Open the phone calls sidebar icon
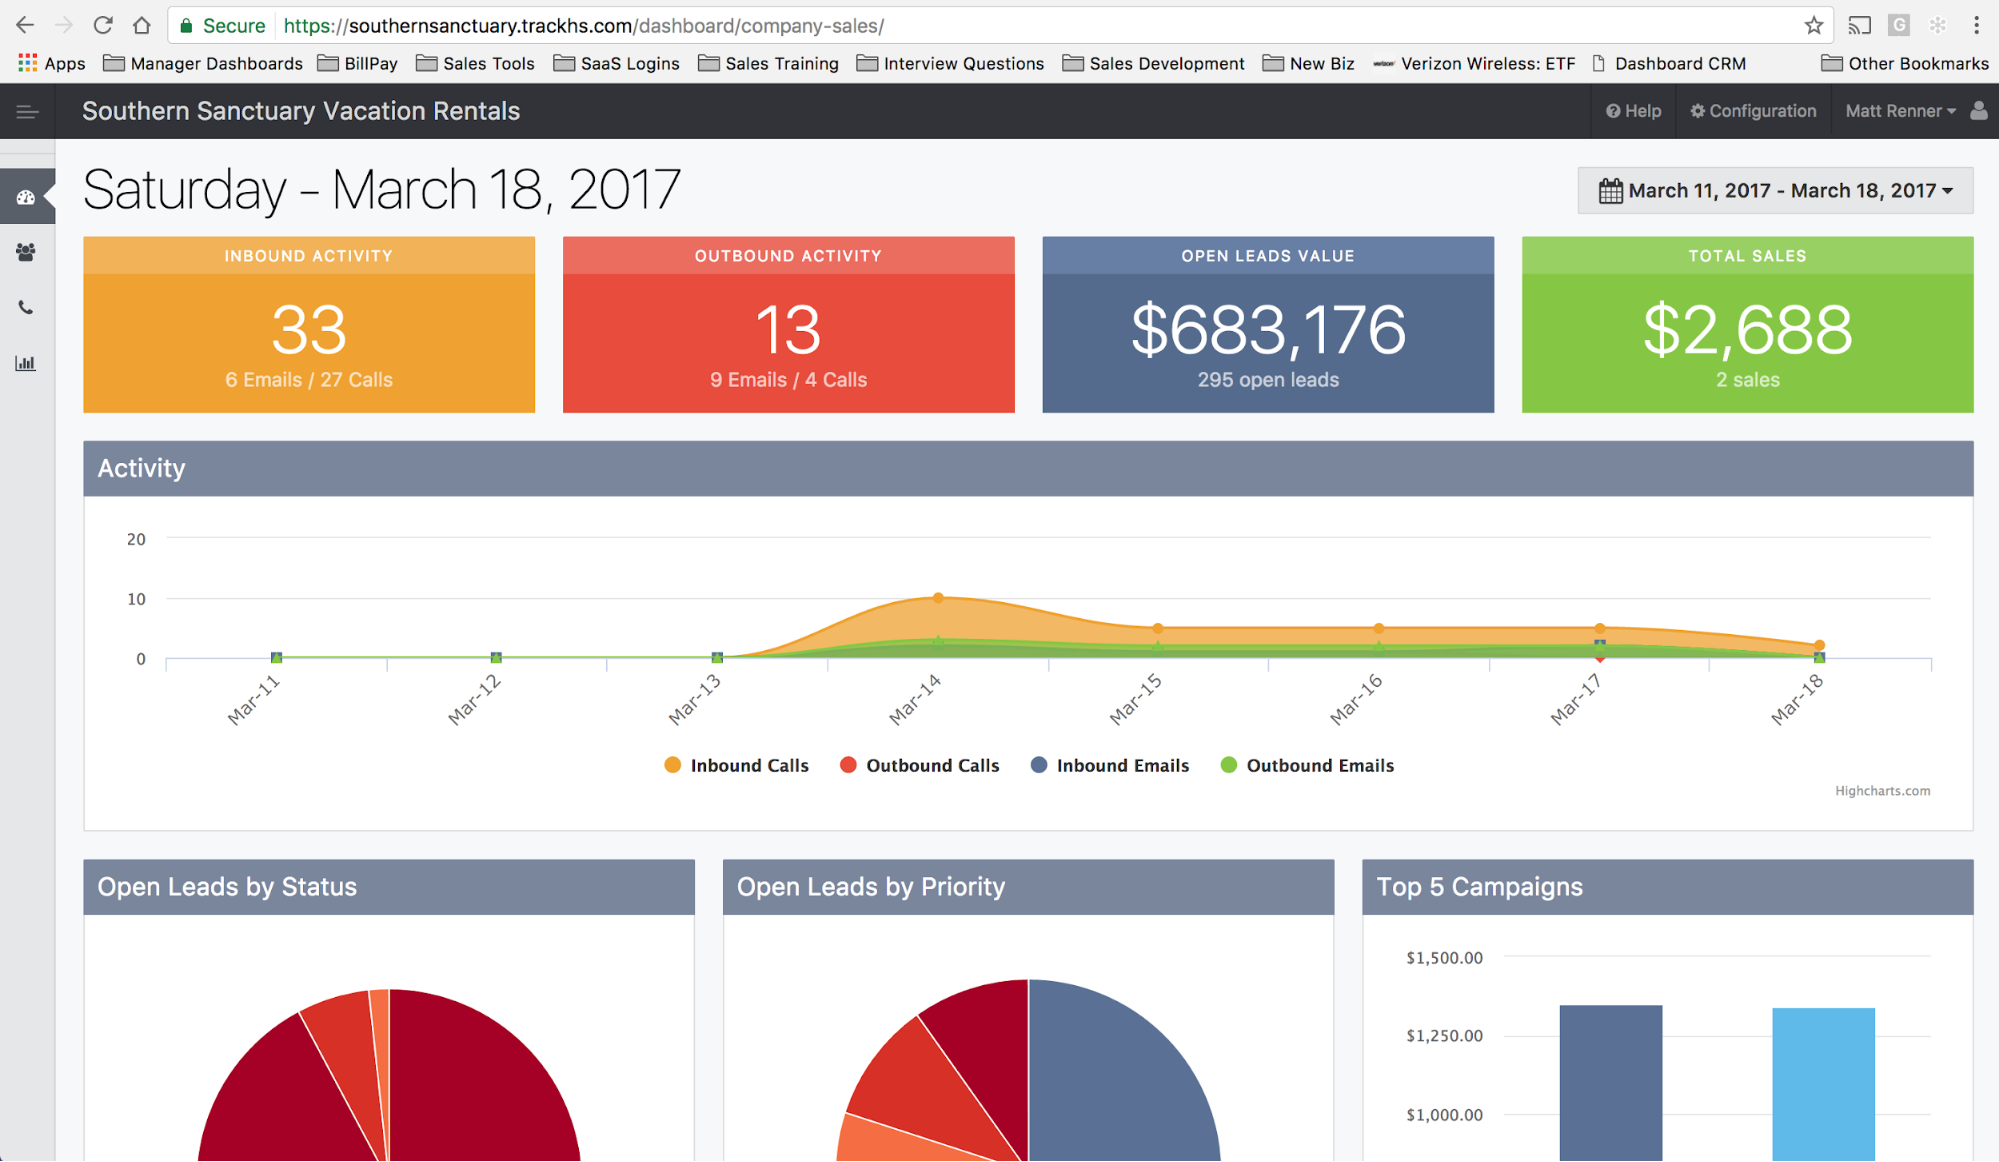Screen dimensions: 1999x1162 click(x=26, y=308)
